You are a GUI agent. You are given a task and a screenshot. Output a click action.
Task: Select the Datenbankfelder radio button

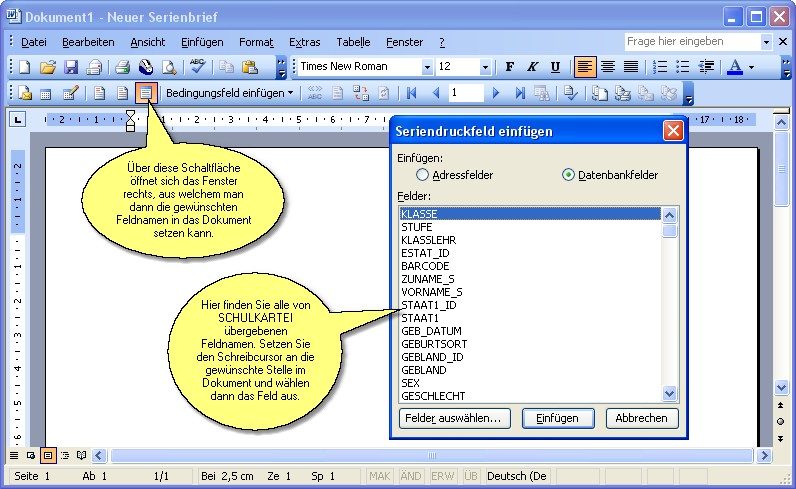569,175
